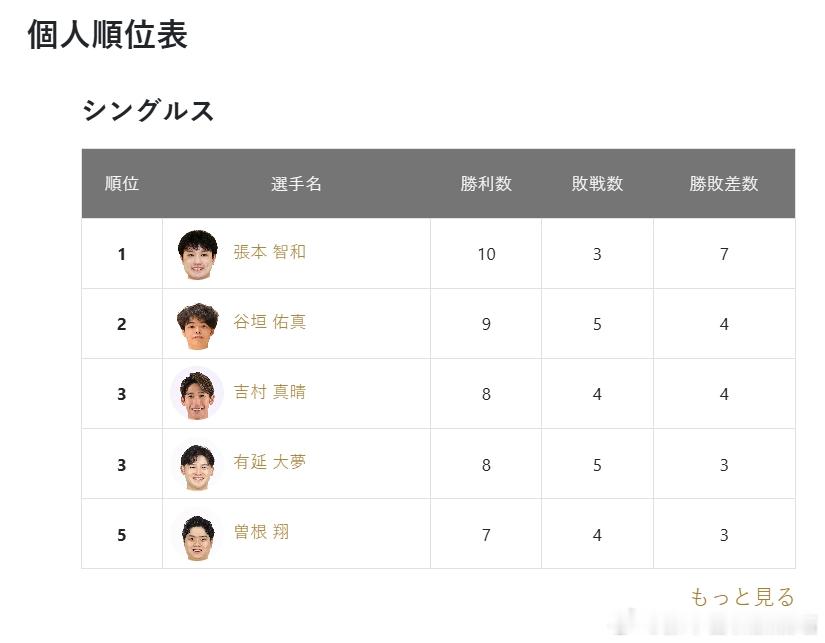Open 曽根 翔 player name link
825x643 pixels.
pyautogui.click(x=261, y=532)
